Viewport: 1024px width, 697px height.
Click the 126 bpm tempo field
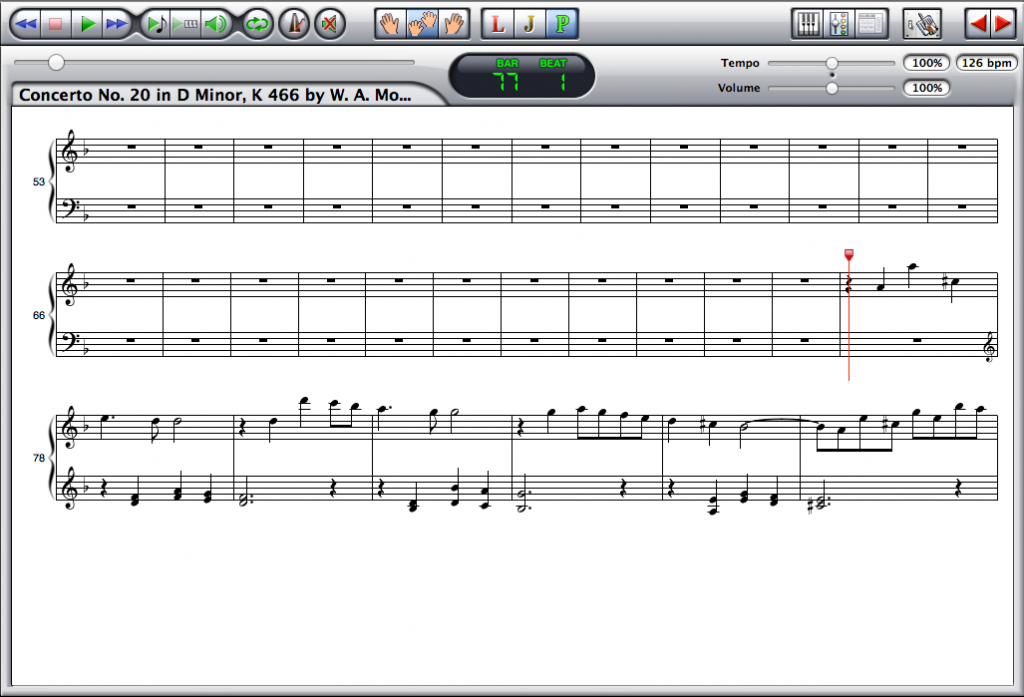986,63
